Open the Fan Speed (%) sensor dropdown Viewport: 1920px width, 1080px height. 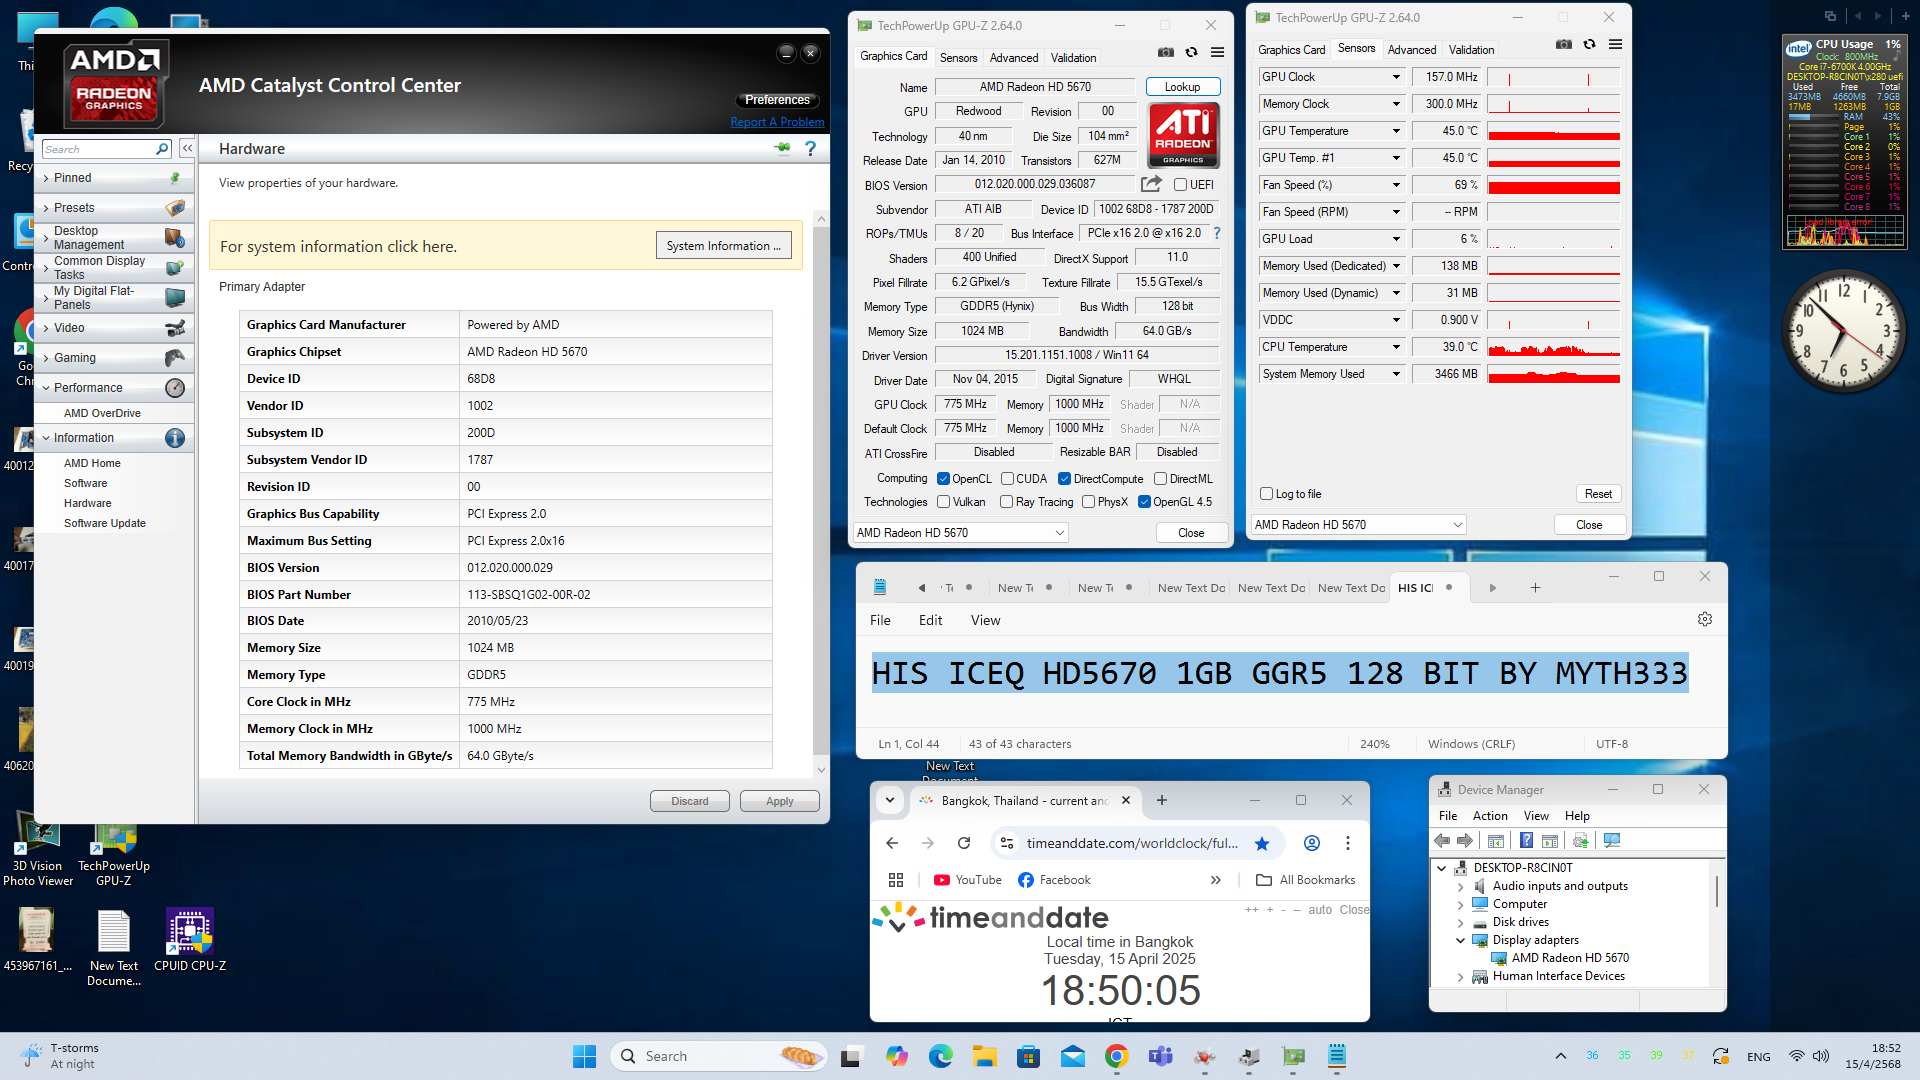(1396, 185)
